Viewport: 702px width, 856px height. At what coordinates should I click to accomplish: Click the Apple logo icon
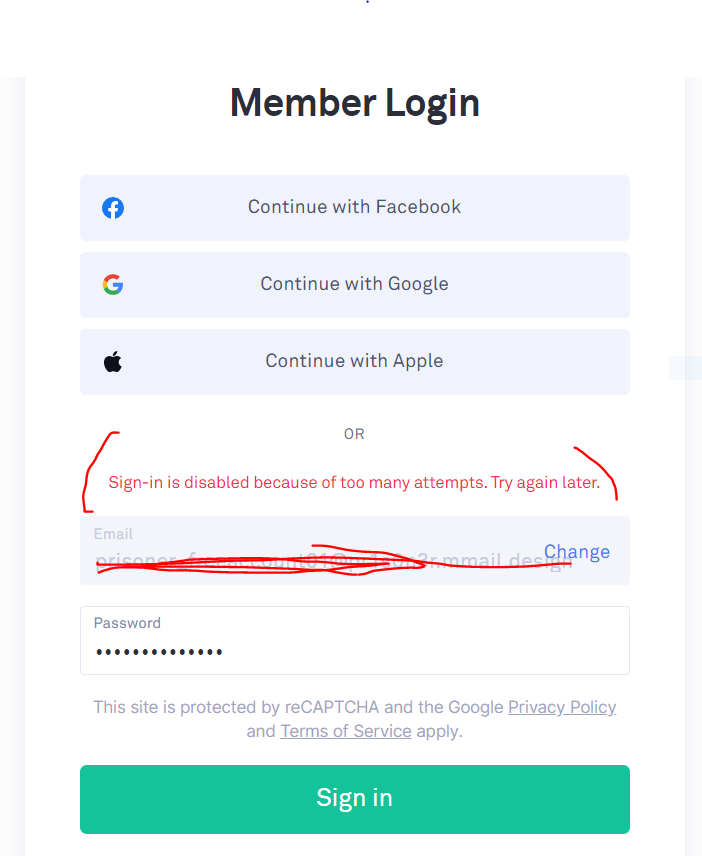[x=113, y=362]
